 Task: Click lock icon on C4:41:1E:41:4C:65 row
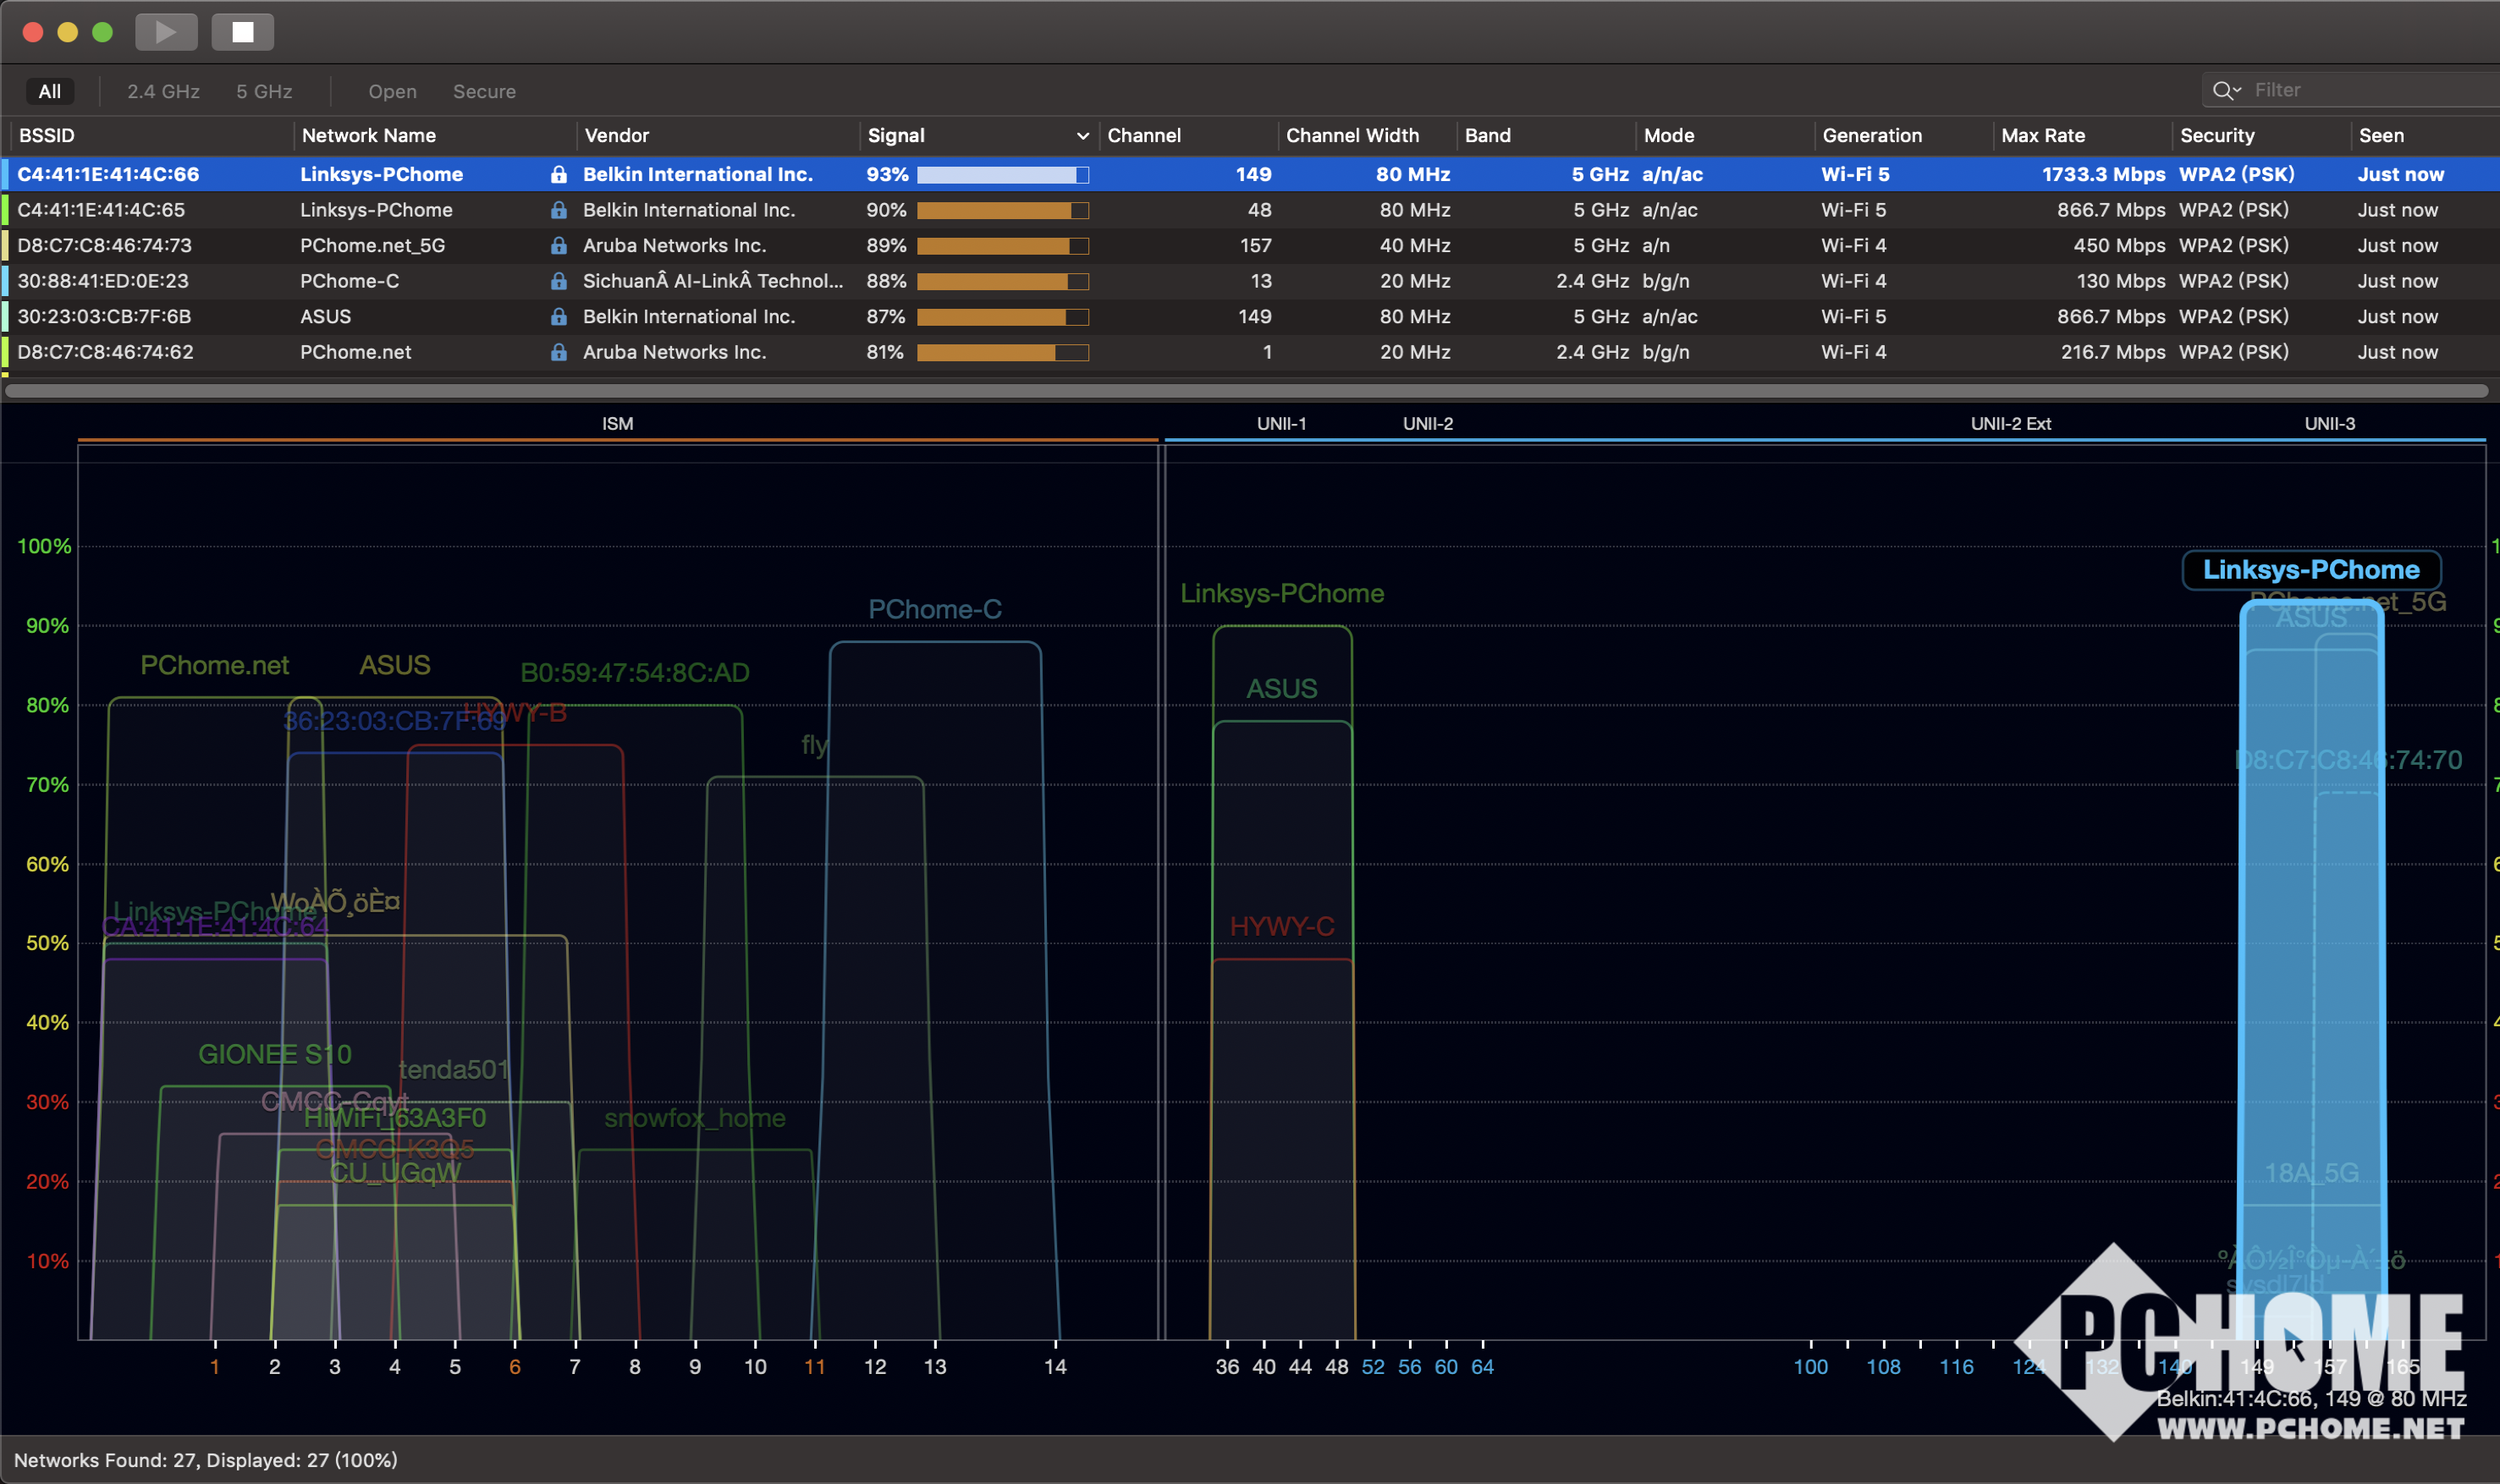(559, 210)
